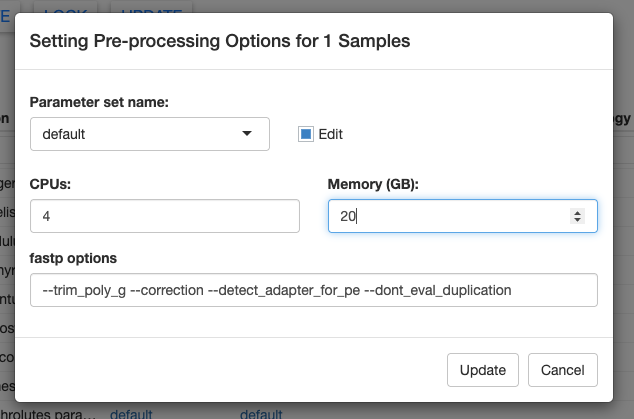Image resolution: width=634 pixels, height=419 pixels.
Task: Decrease Memory with the down stepper arrow
Action: point(577,220)
